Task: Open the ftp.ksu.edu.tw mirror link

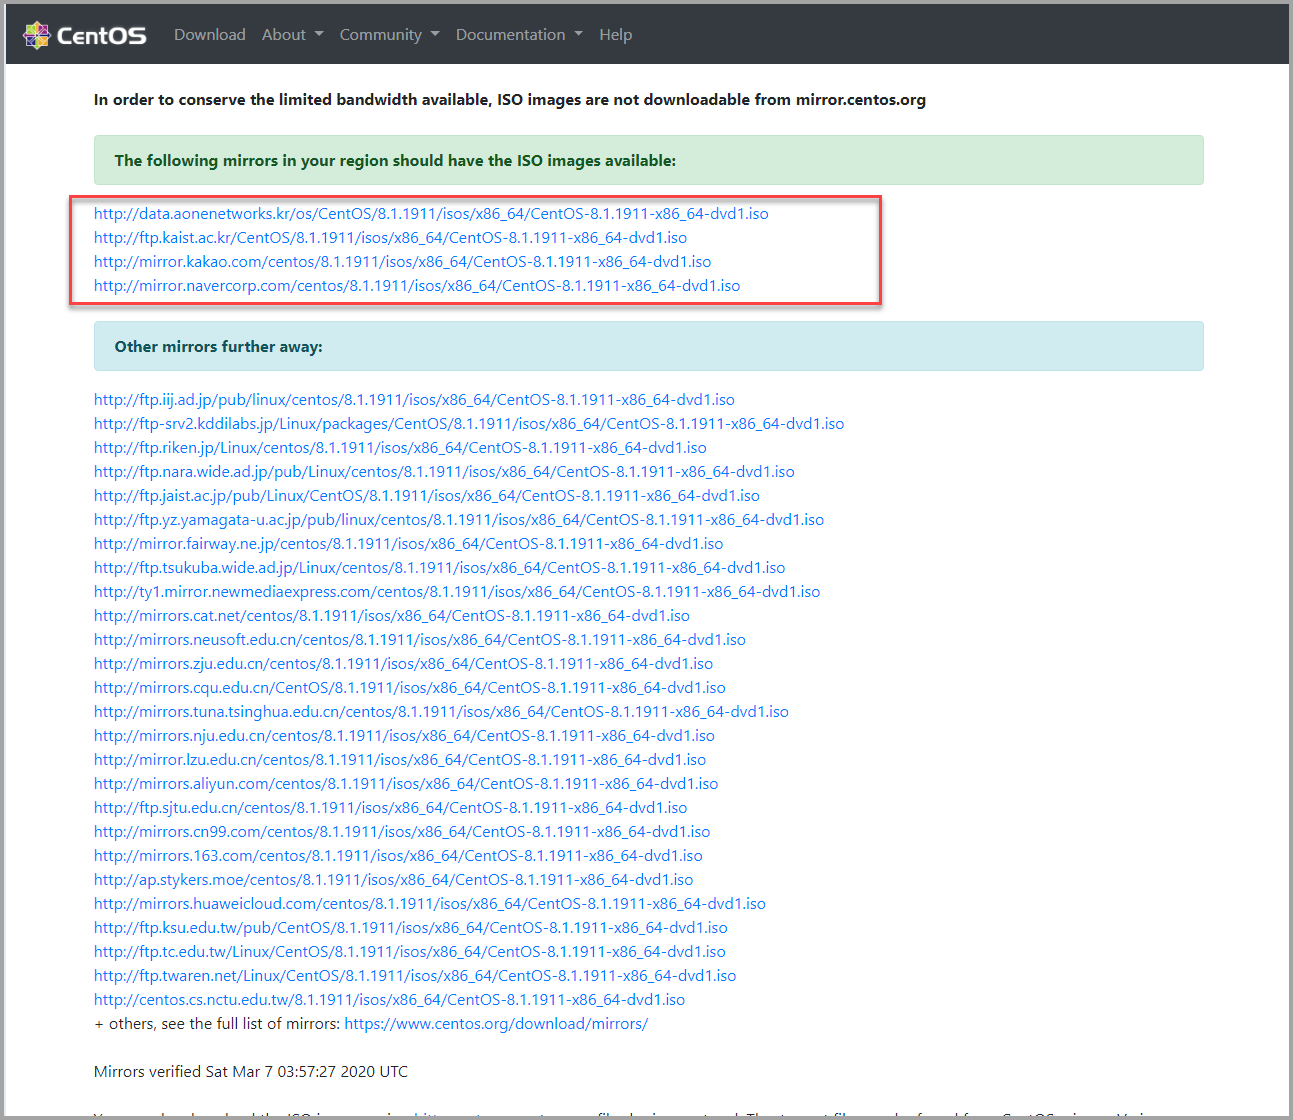Action: (x=411, y=928)
